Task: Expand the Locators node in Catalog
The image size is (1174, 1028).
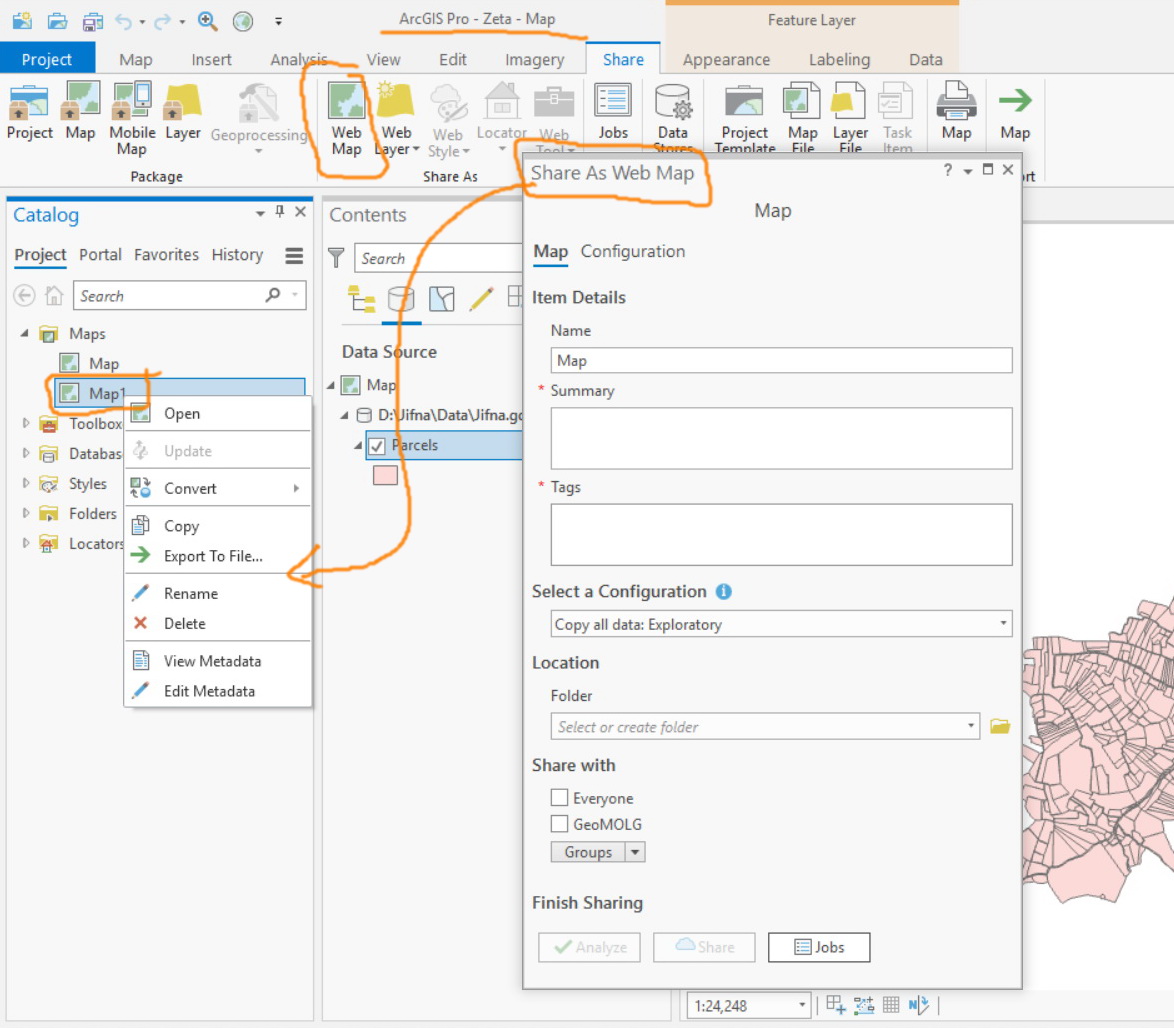Action: click(x=25, y=543)
